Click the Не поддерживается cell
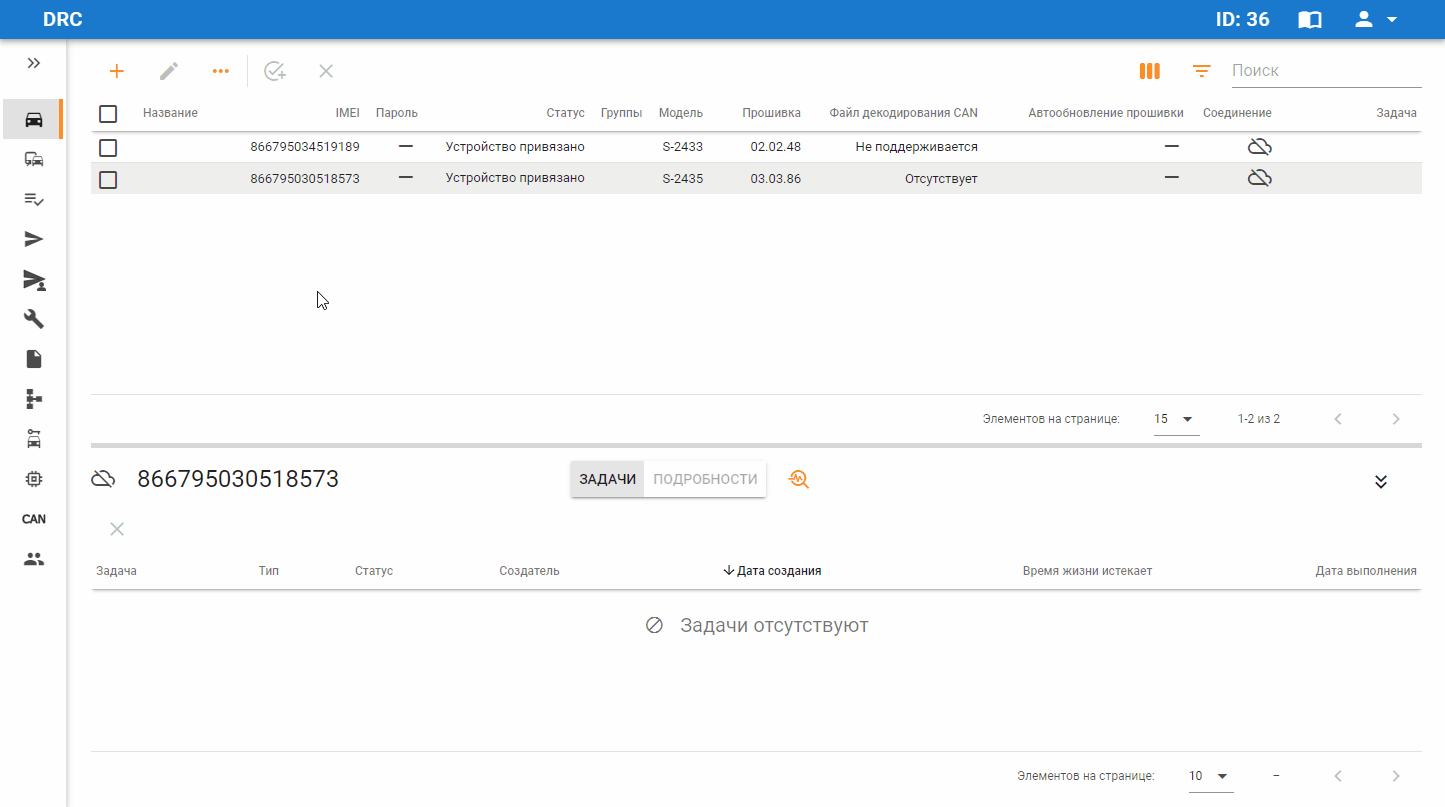 pos(916,147)
